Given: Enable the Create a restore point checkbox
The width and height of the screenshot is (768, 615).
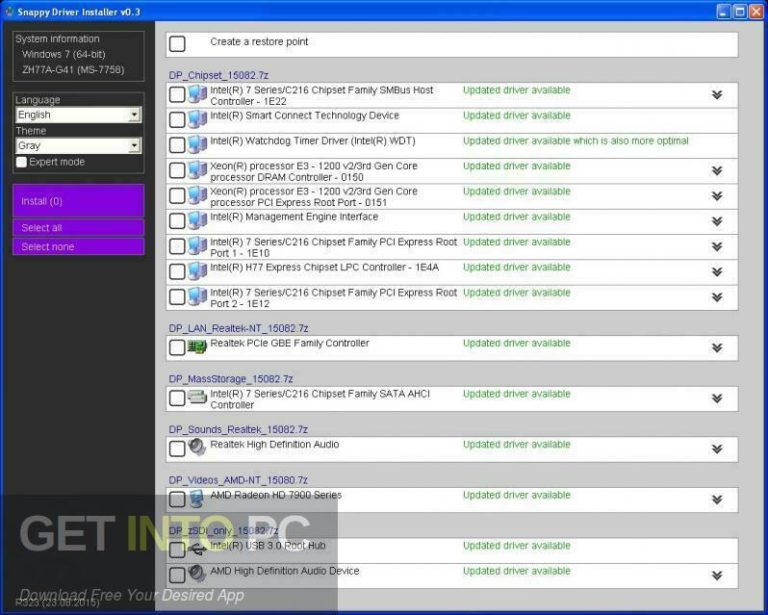Looking at the screenshot, I should tap(177, 44).
